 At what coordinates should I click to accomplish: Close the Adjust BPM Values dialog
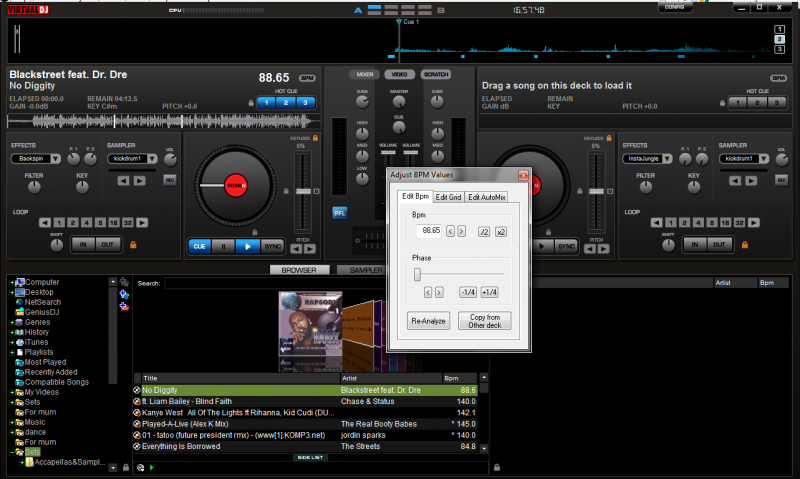[523, 175]
